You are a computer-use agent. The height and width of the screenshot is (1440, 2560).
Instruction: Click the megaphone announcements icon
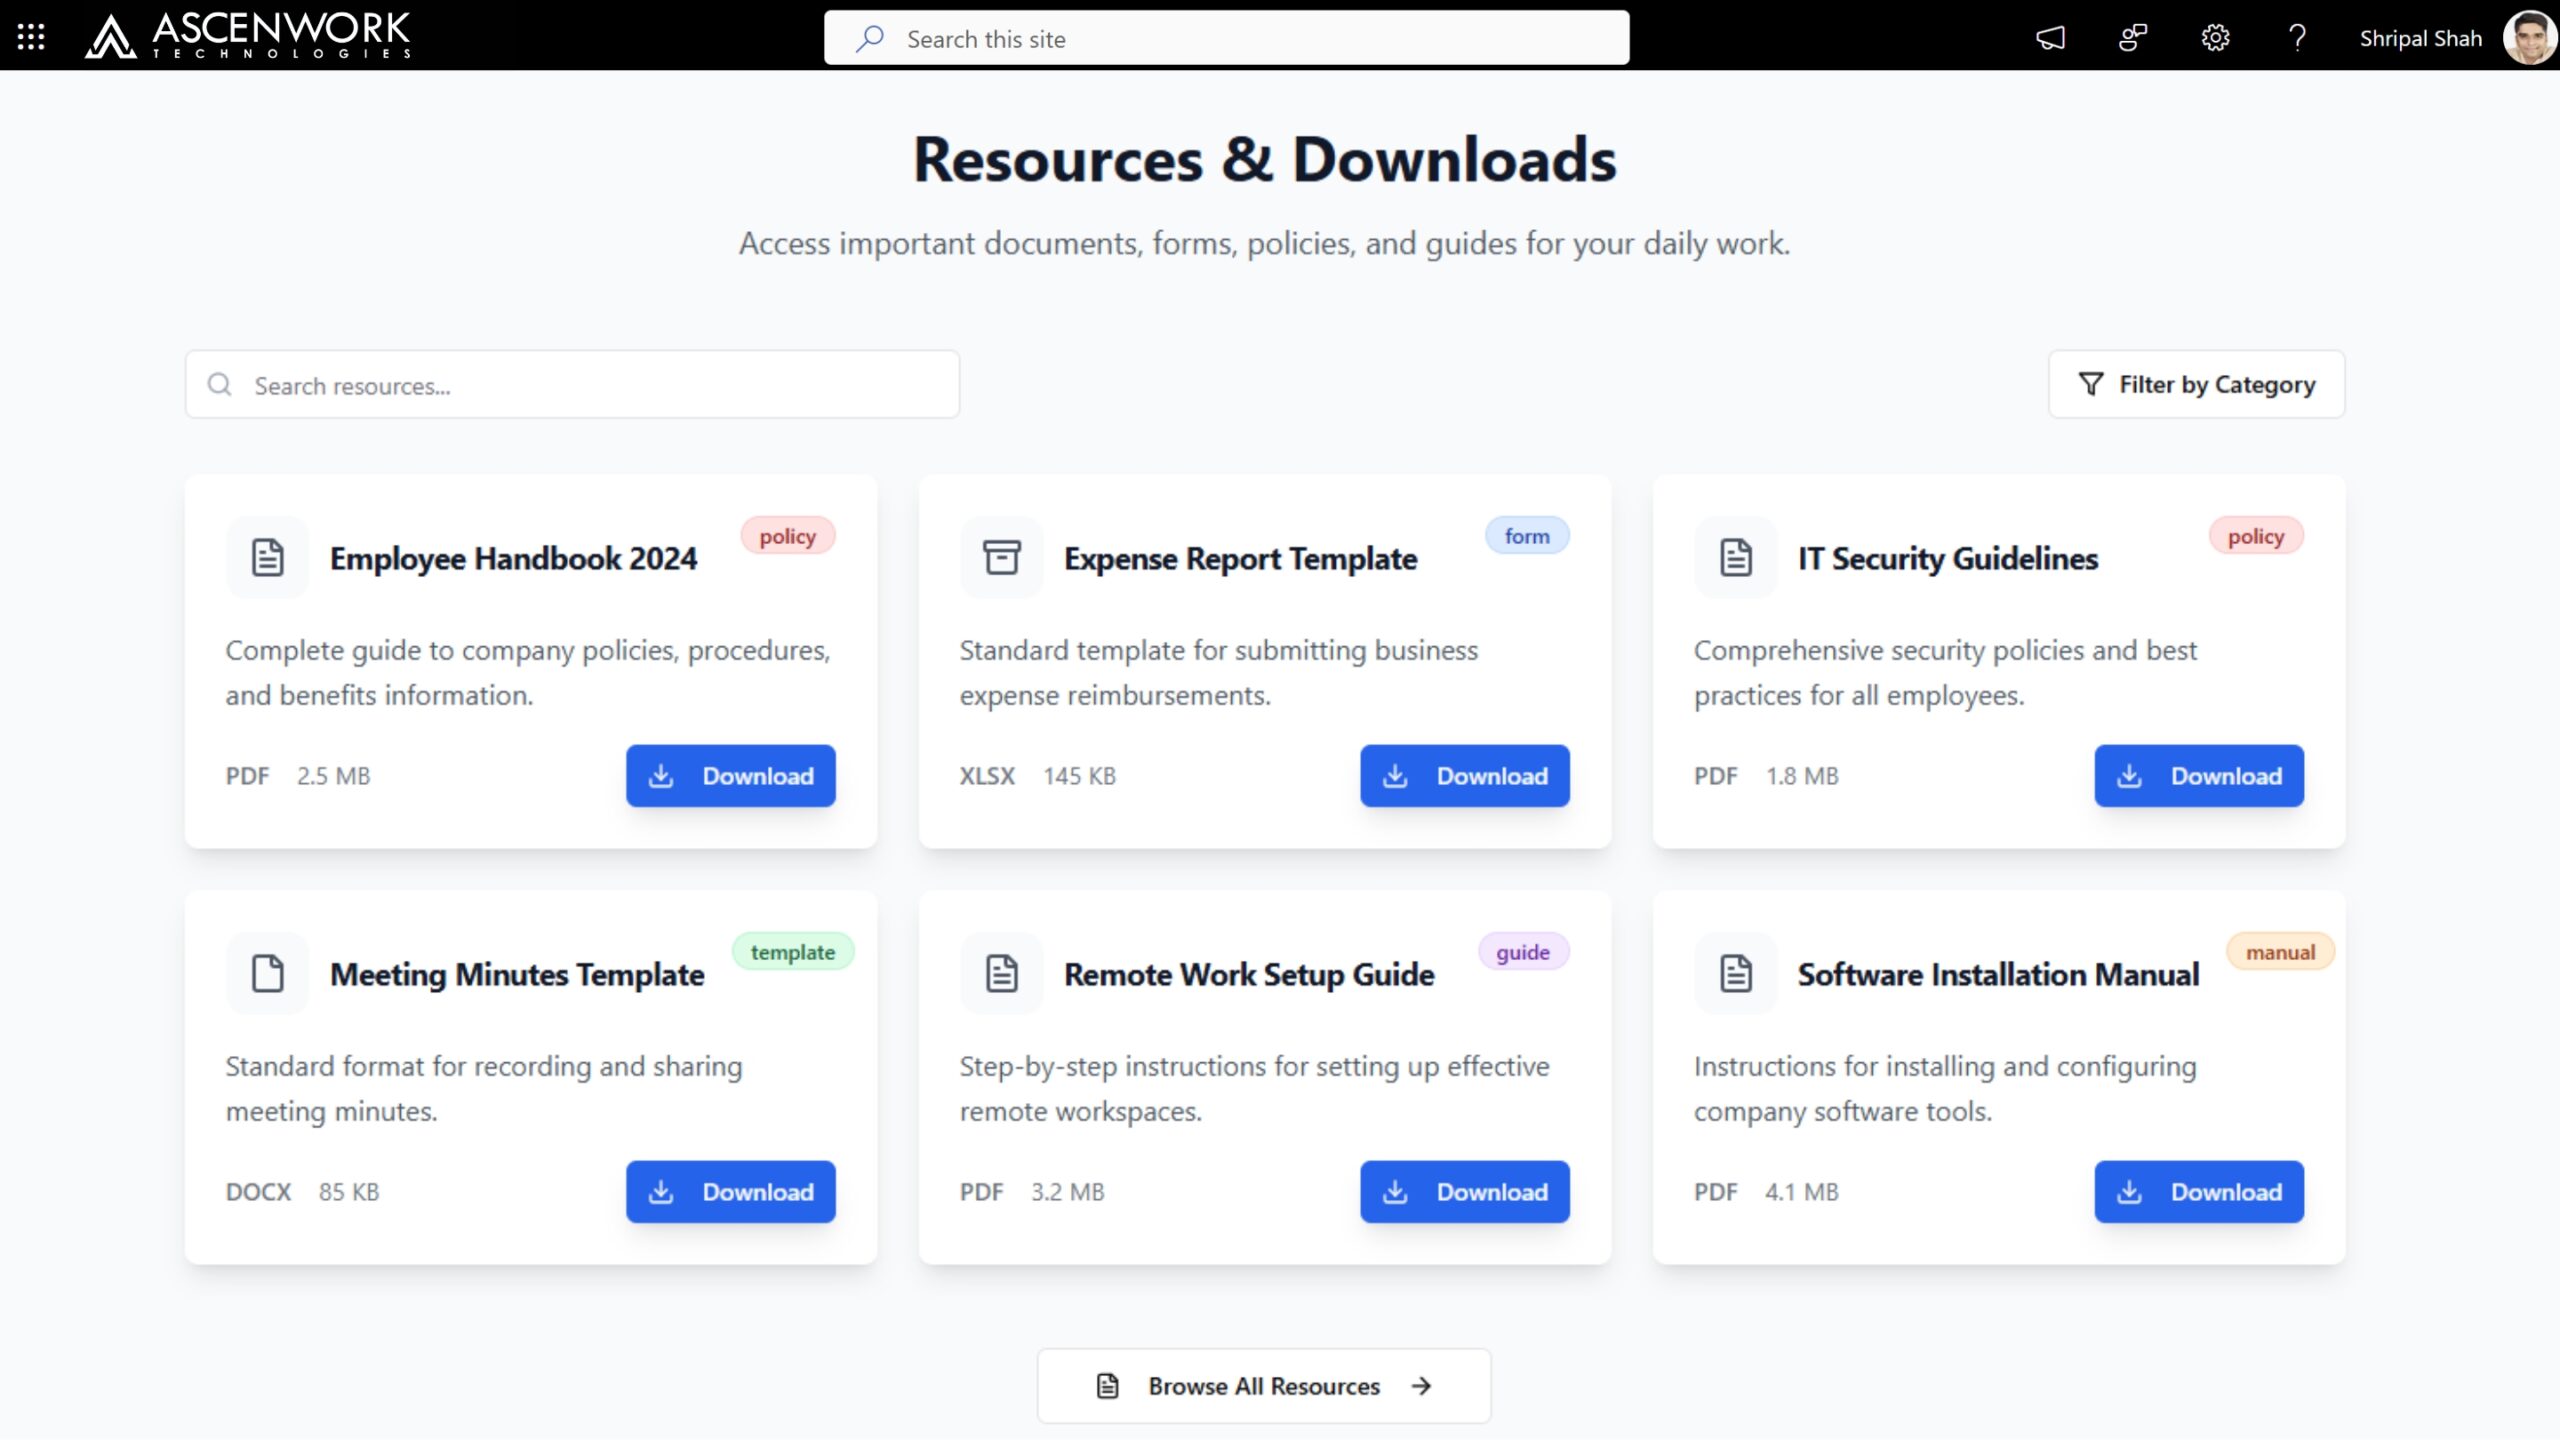click(2050, 38)
